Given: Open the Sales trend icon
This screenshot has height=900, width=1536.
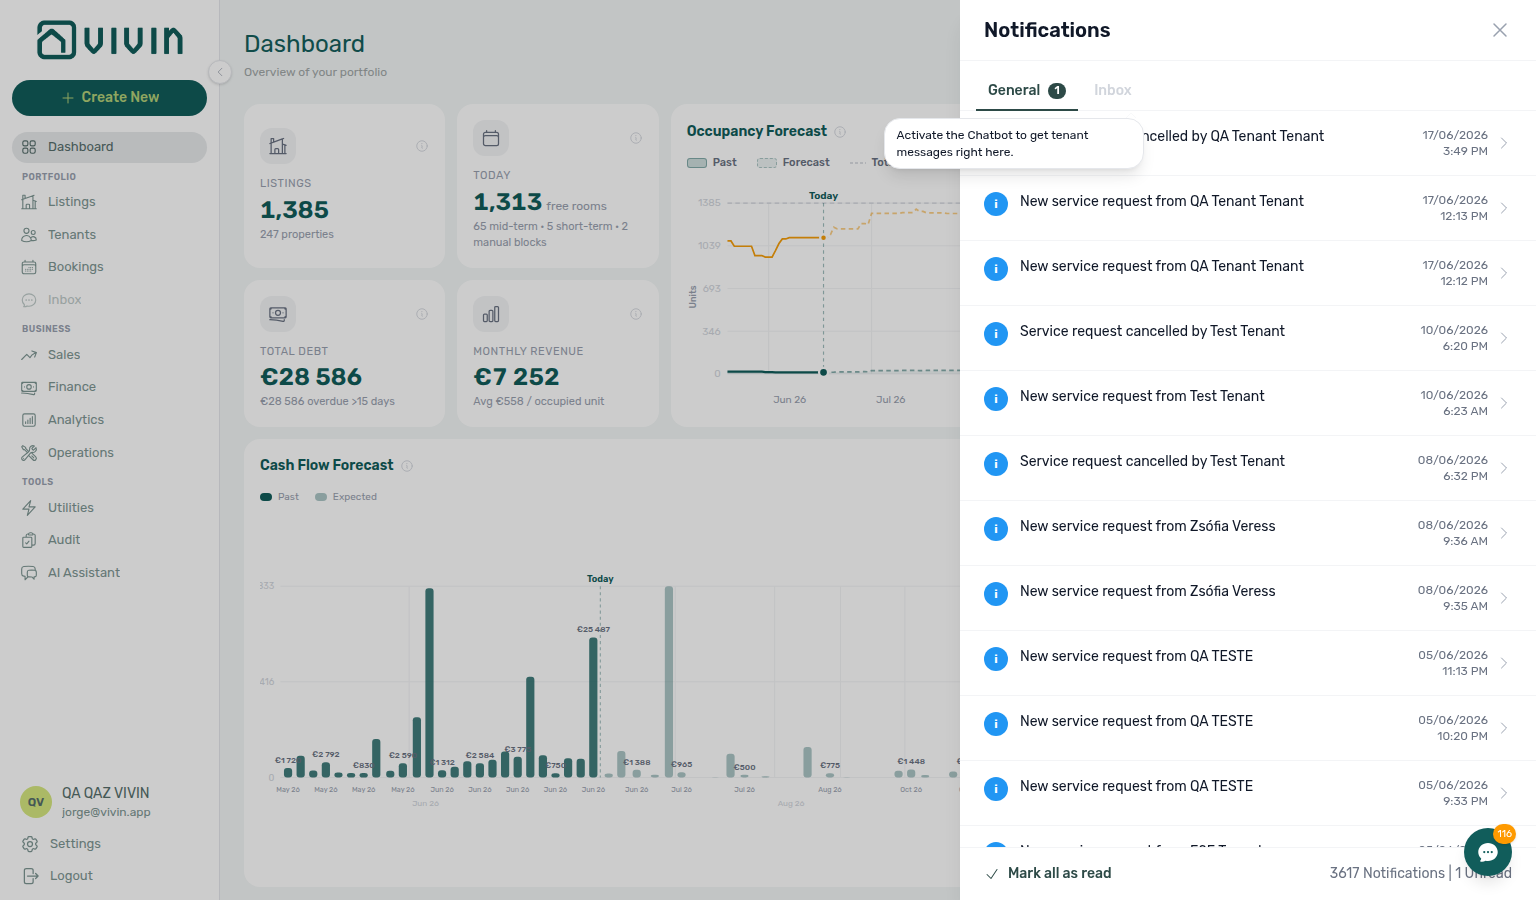Looking at the screenshot, I should coord(29,355).
